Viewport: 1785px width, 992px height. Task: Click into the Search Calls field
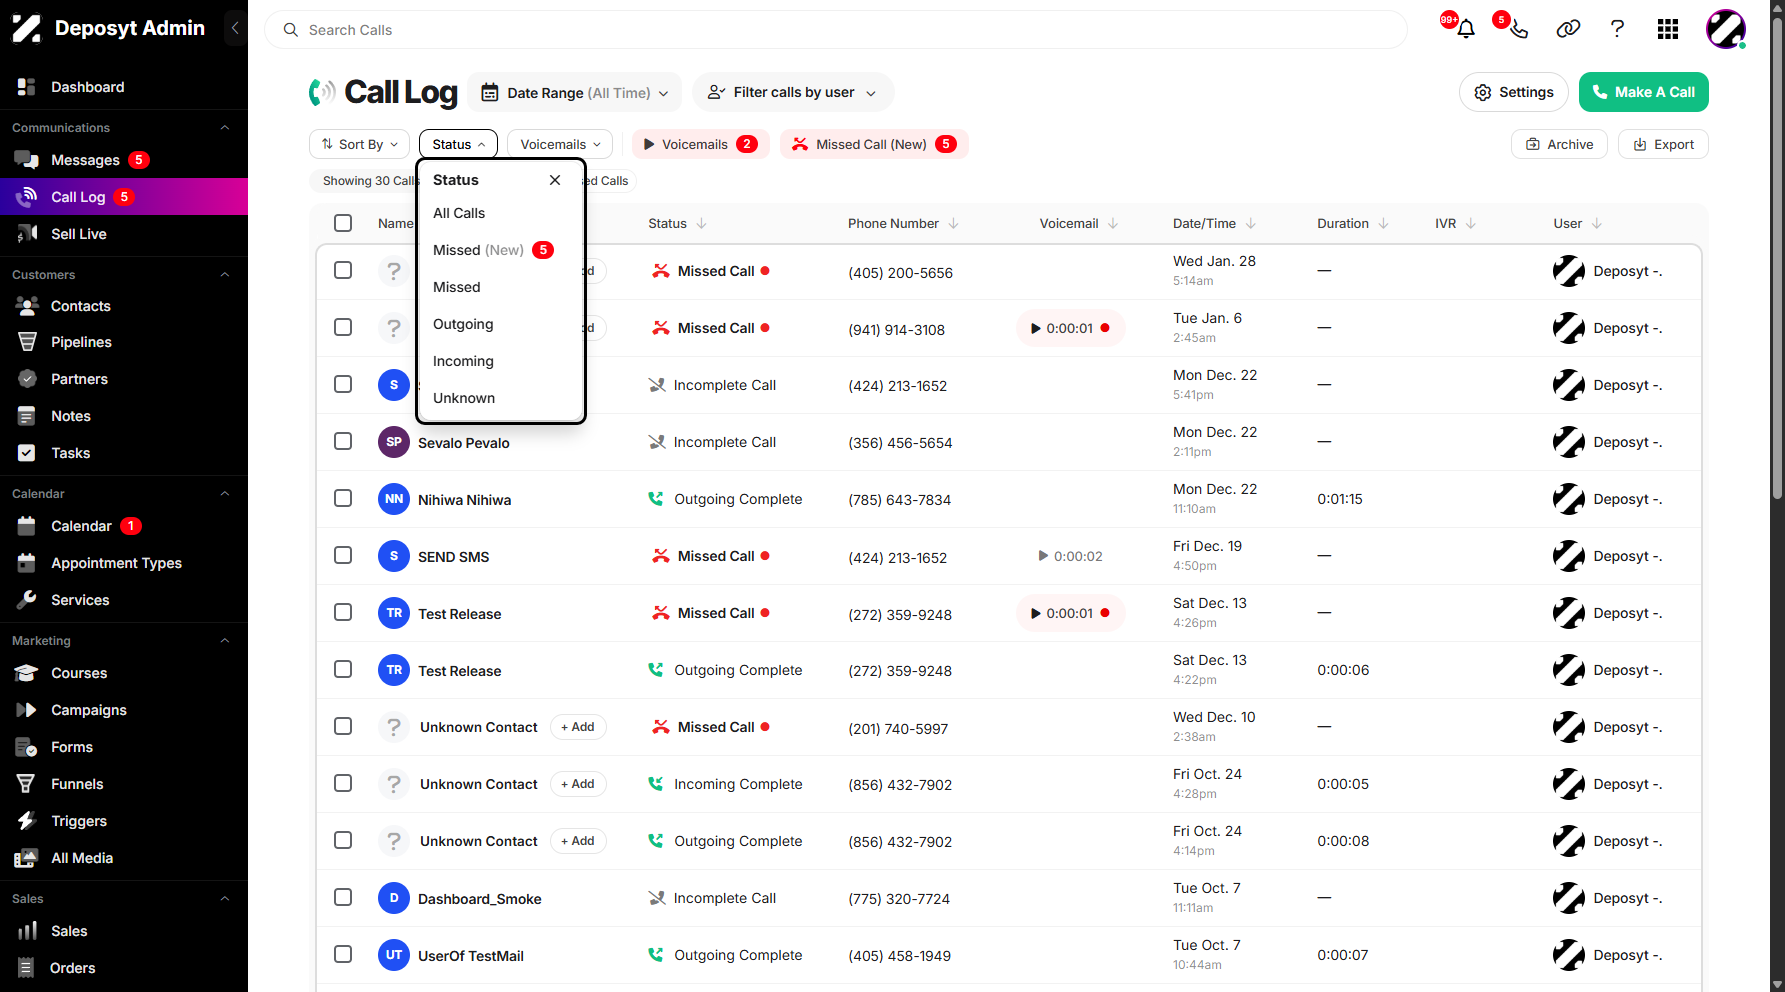tap(835, 30)
